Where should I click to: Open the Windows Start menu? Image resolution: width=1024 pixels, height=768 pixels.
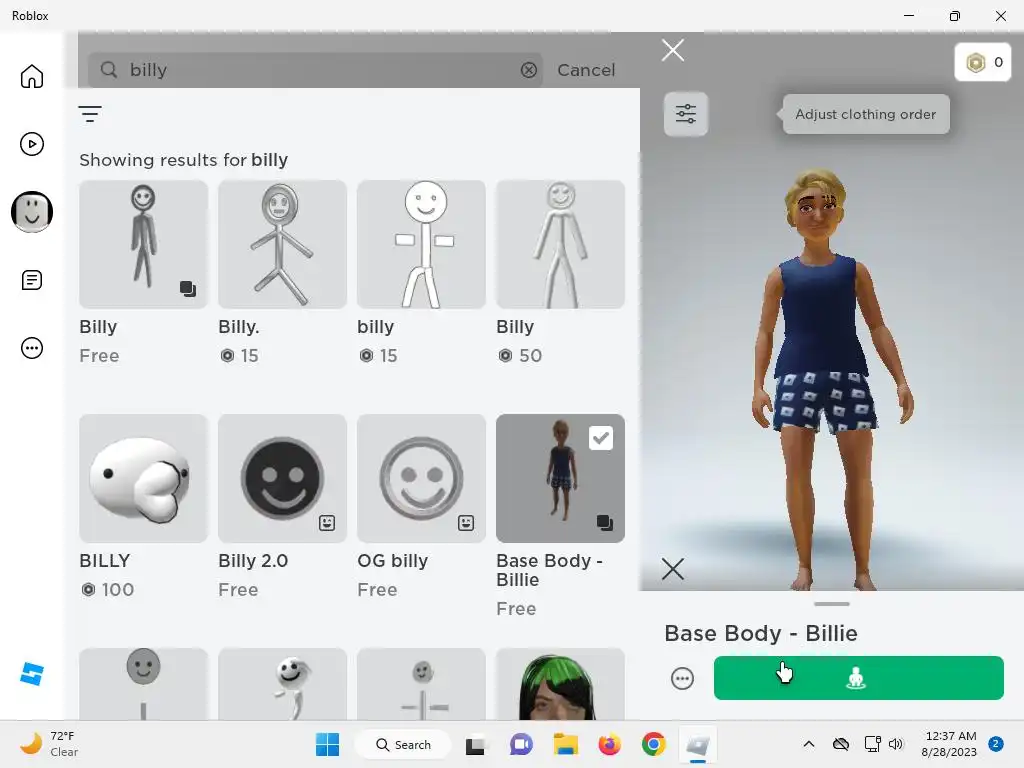[327, 744]
